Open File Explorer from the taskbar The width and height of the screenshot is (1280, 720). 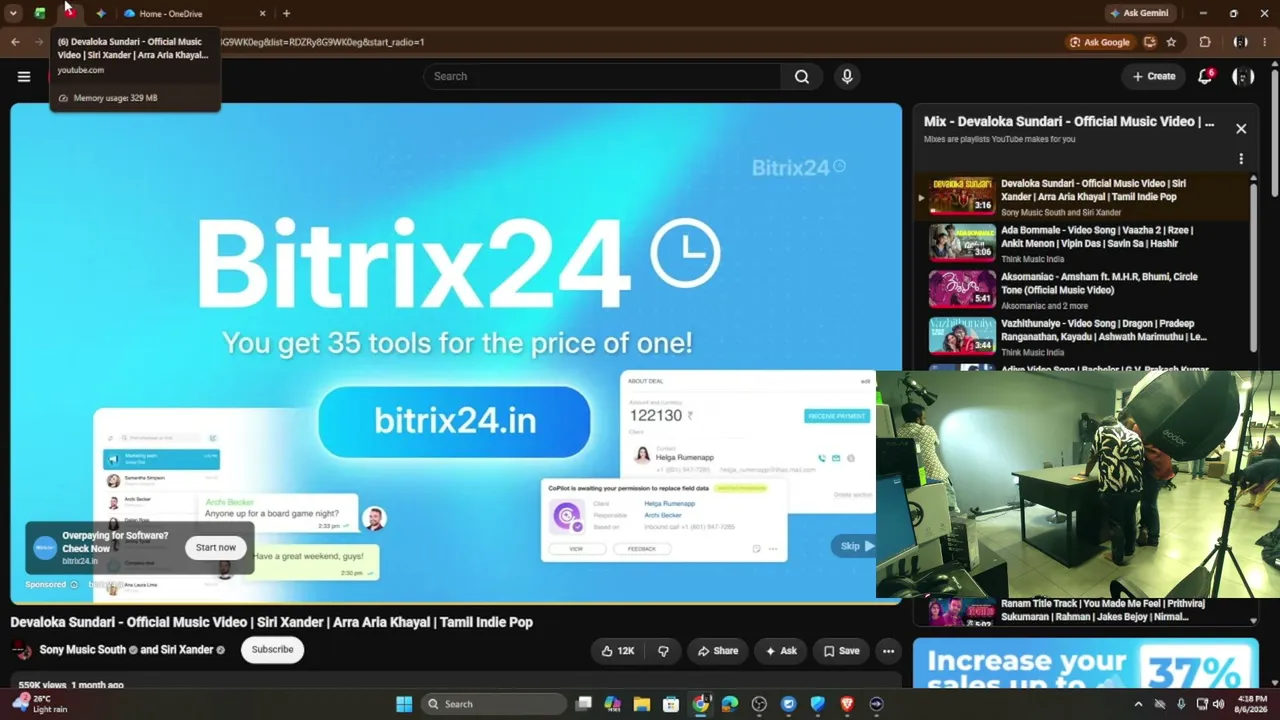[x=642, y=704]
